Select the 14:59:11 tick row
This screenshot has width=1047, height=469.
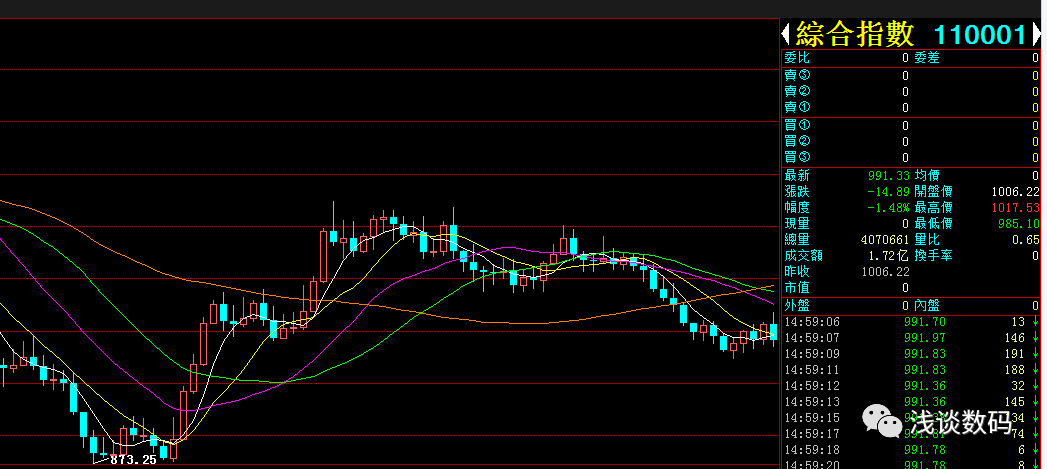point(911,370)
